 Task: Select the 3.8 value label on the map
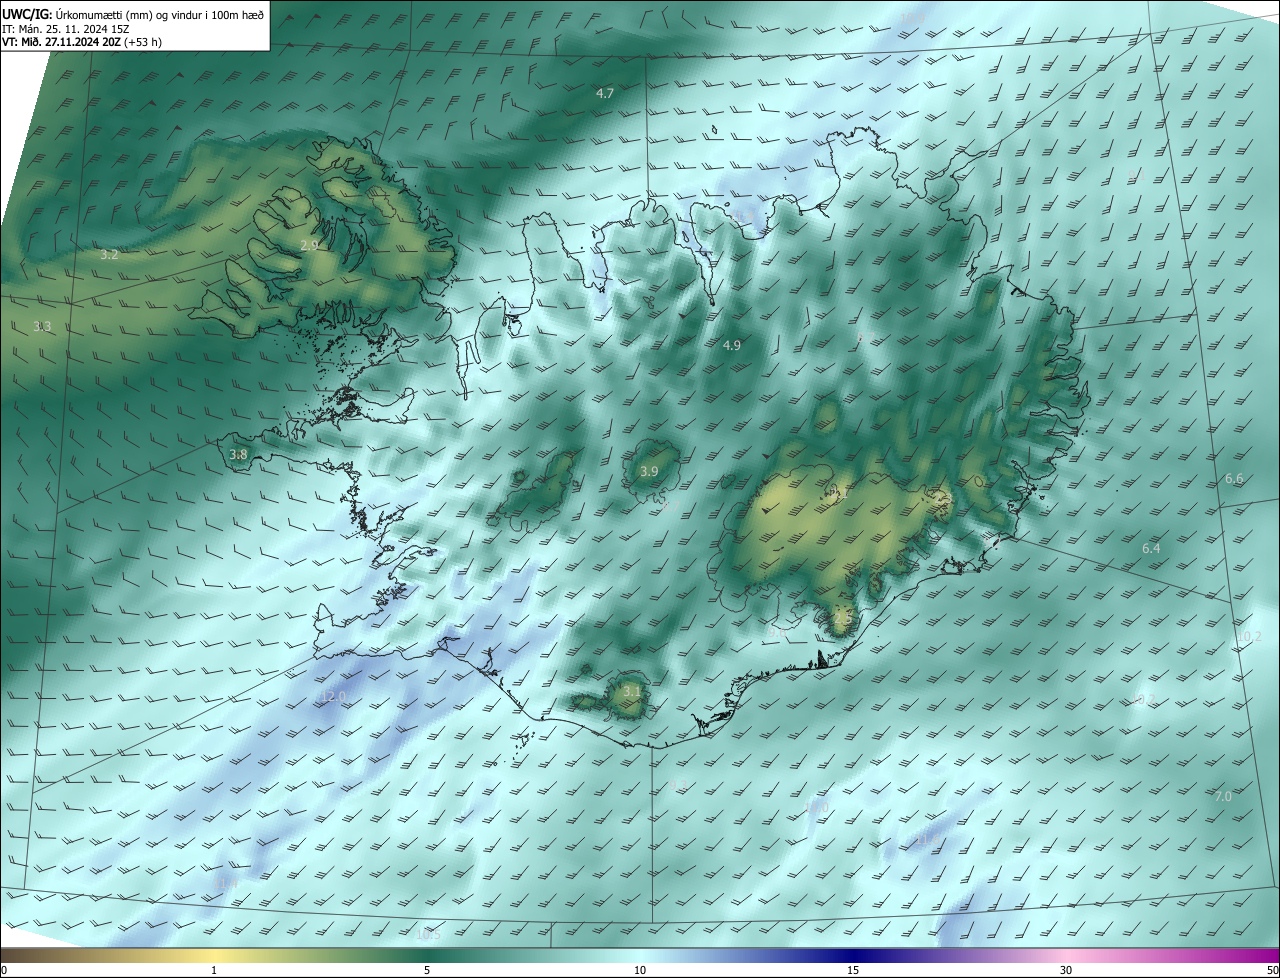coord(238,455)
